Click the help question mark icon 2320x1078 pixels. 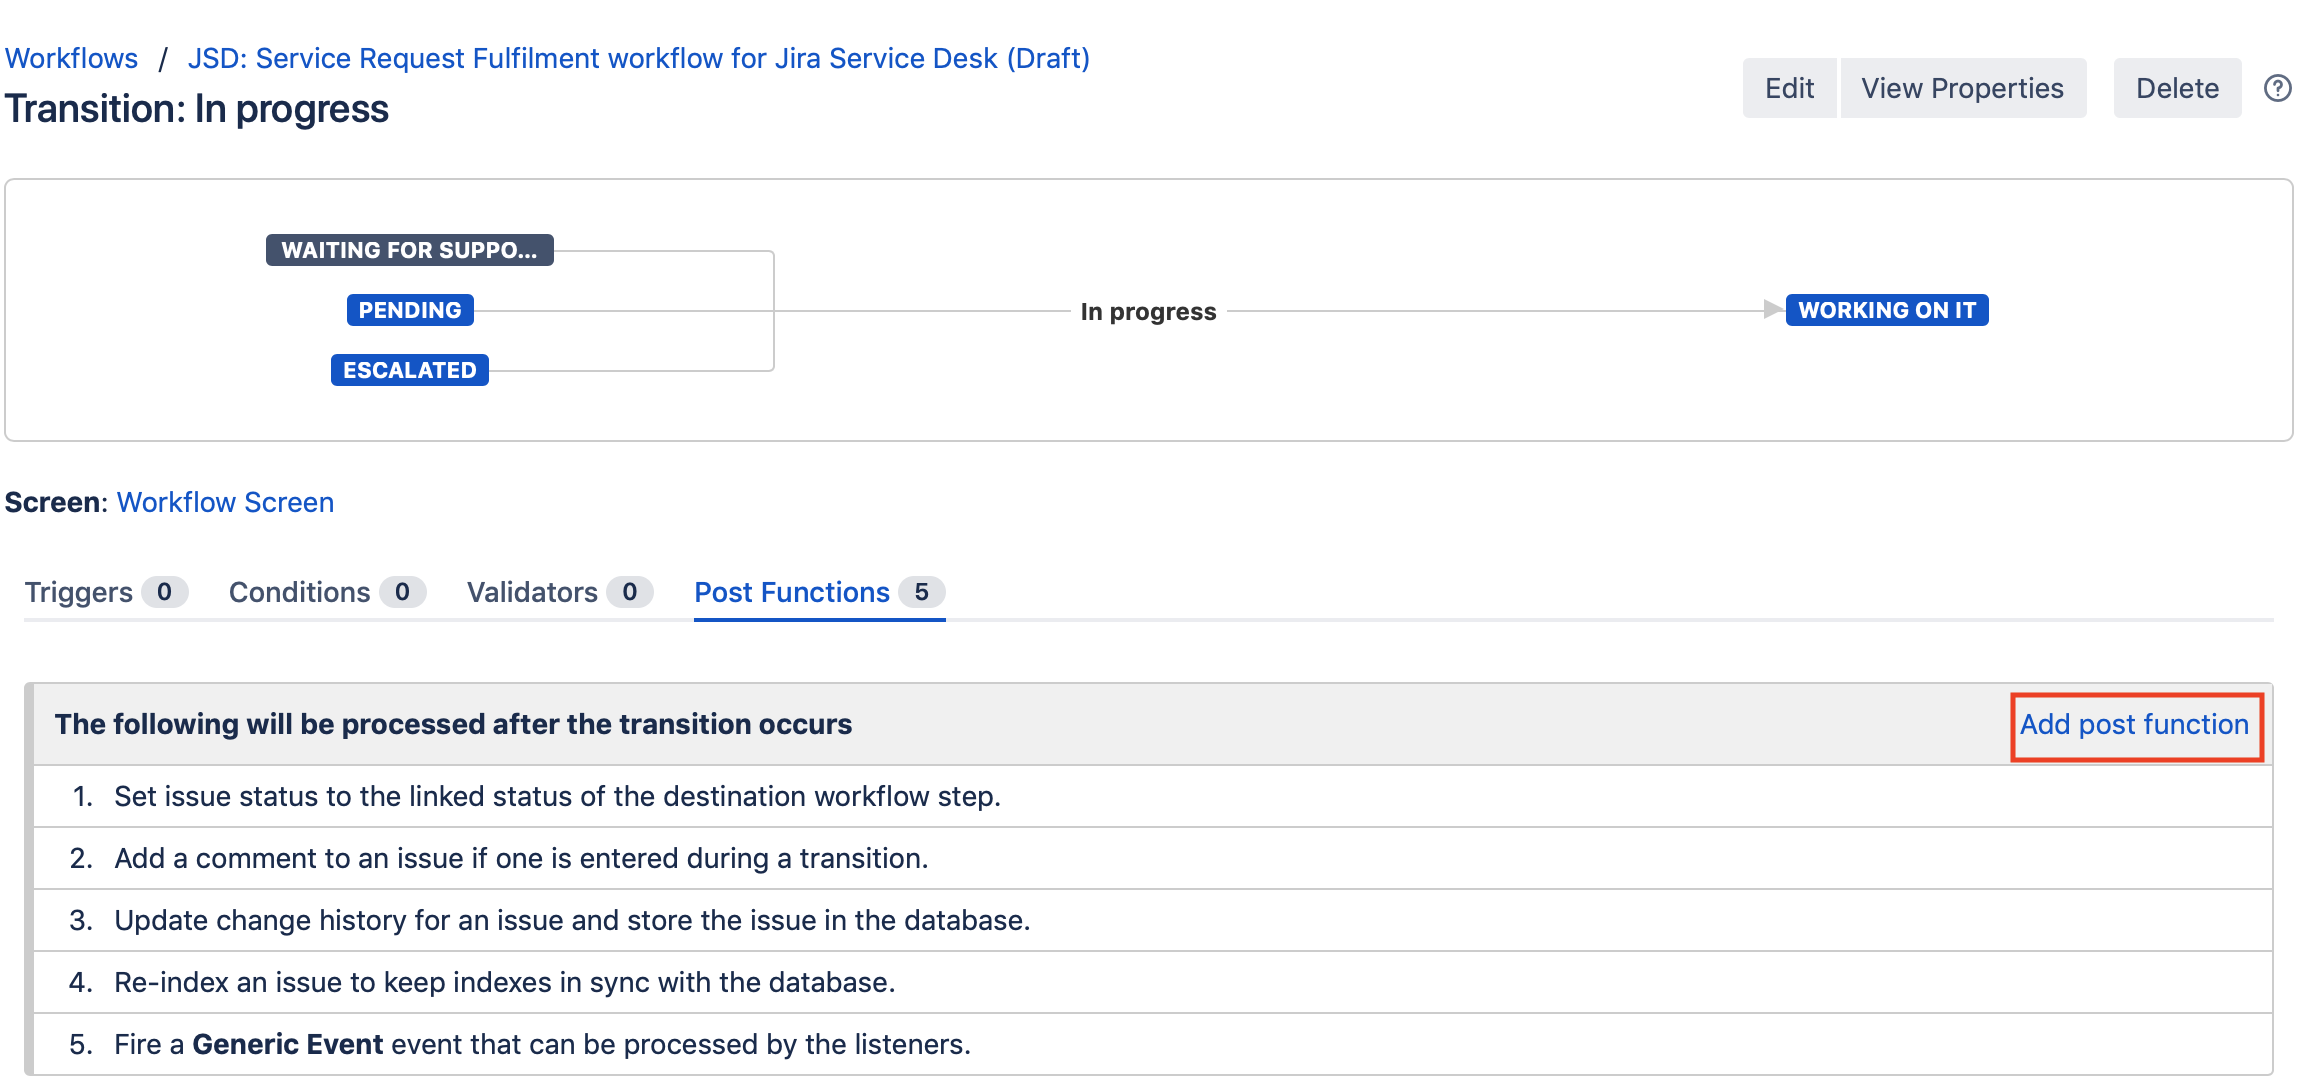(x=2278, y=88)
